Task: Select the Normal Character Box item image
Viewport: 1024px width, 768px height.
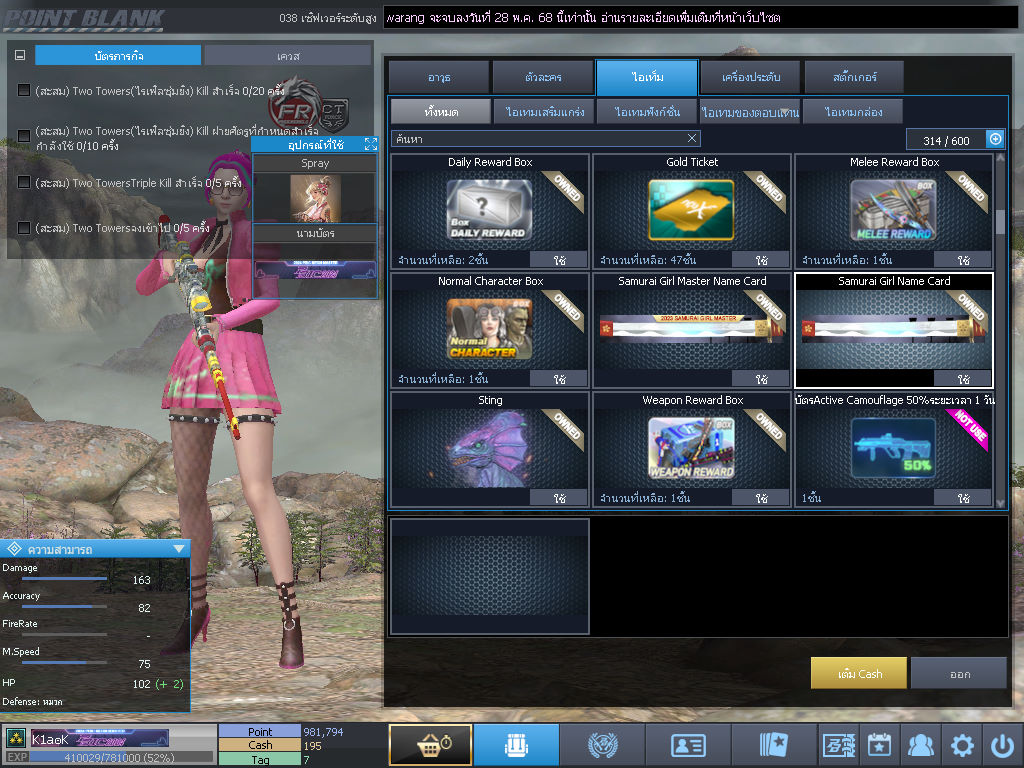Action: click(490, 328)
